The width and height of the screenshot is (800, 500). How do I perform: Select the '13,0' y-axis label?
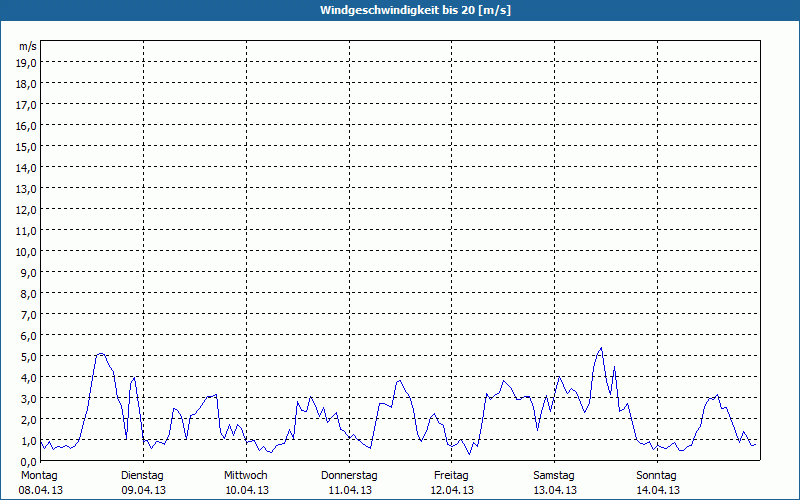(26, 189)
